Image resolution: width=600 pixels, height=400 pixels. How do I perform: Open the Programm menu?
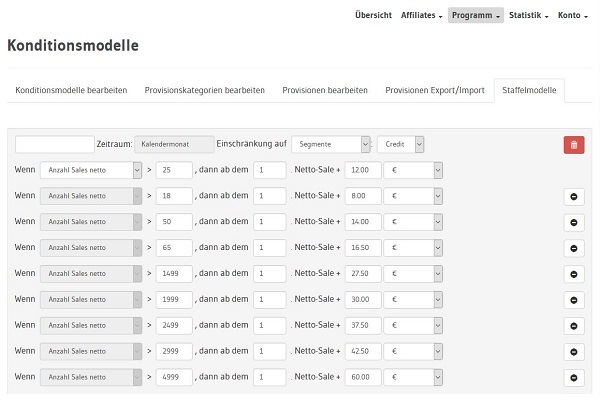click(475, 16)
